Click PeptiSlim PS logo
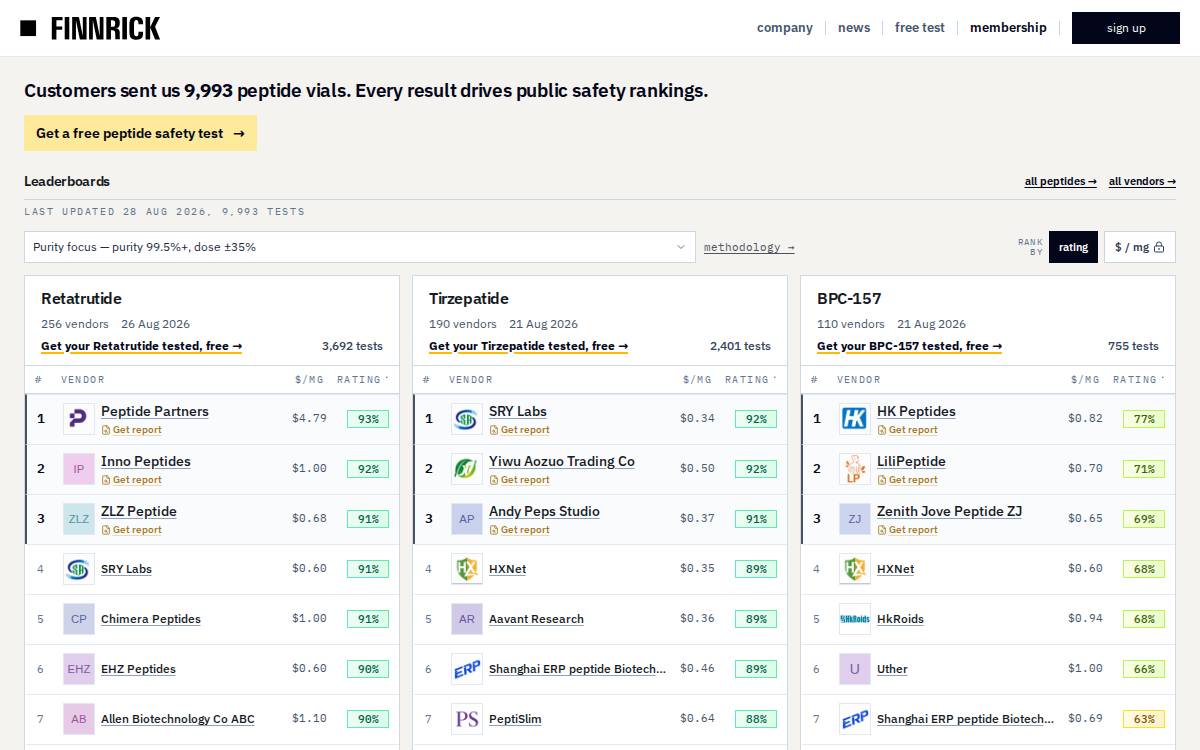Viewport: 1200px width, 750px height. click(x=467, y=719)
